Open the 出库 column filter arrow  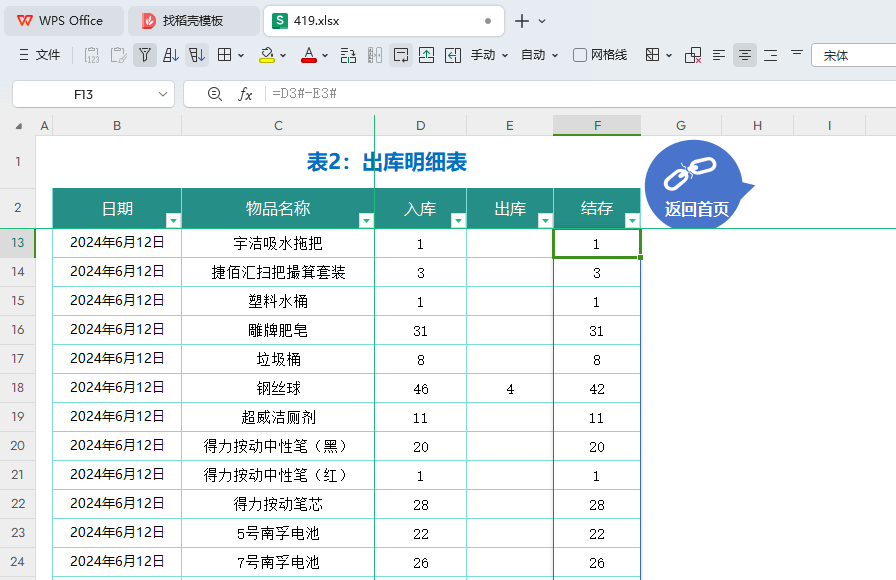pyautogui.click(x=545, y=220)
